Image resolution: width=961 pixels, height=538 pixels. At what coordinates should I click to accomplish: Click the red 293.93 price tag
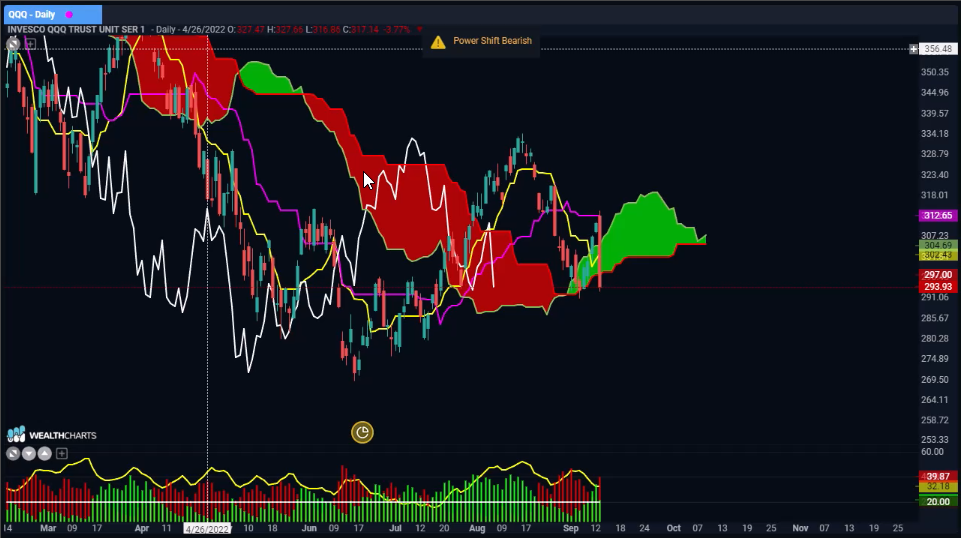click(x=937, y=287)
